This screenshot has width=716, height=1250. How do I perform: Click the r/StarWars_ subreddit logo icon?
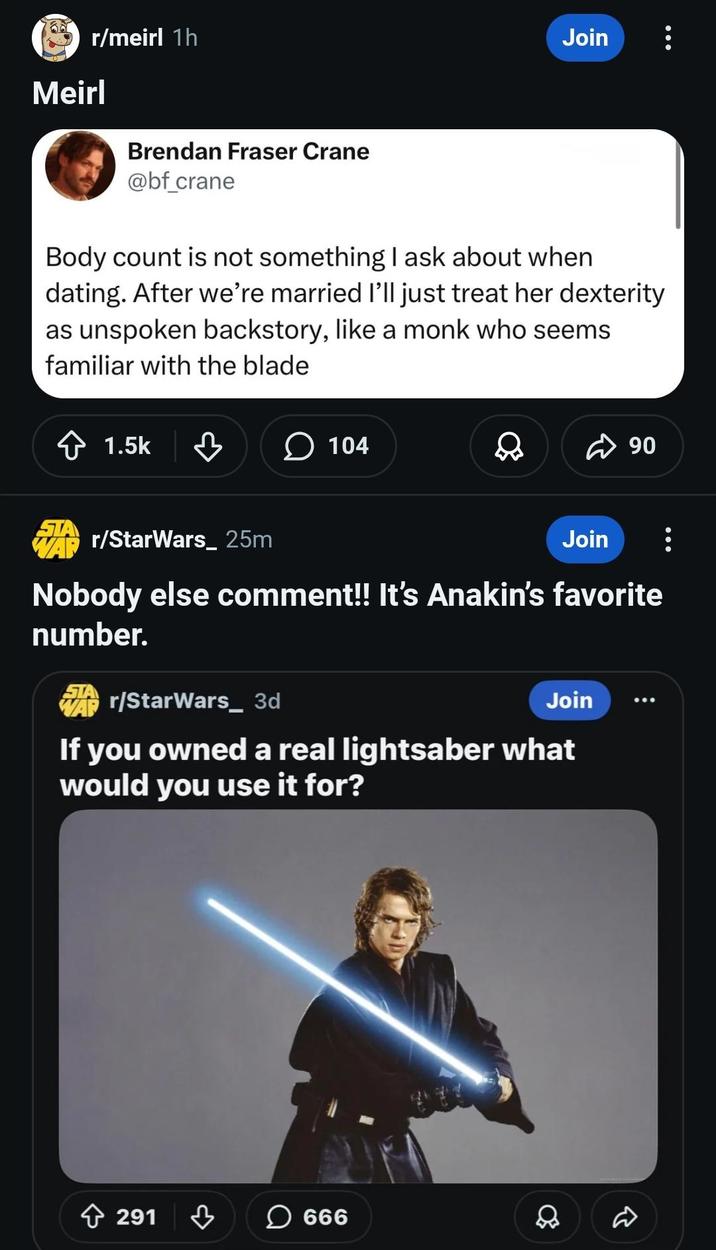(54, 539)
